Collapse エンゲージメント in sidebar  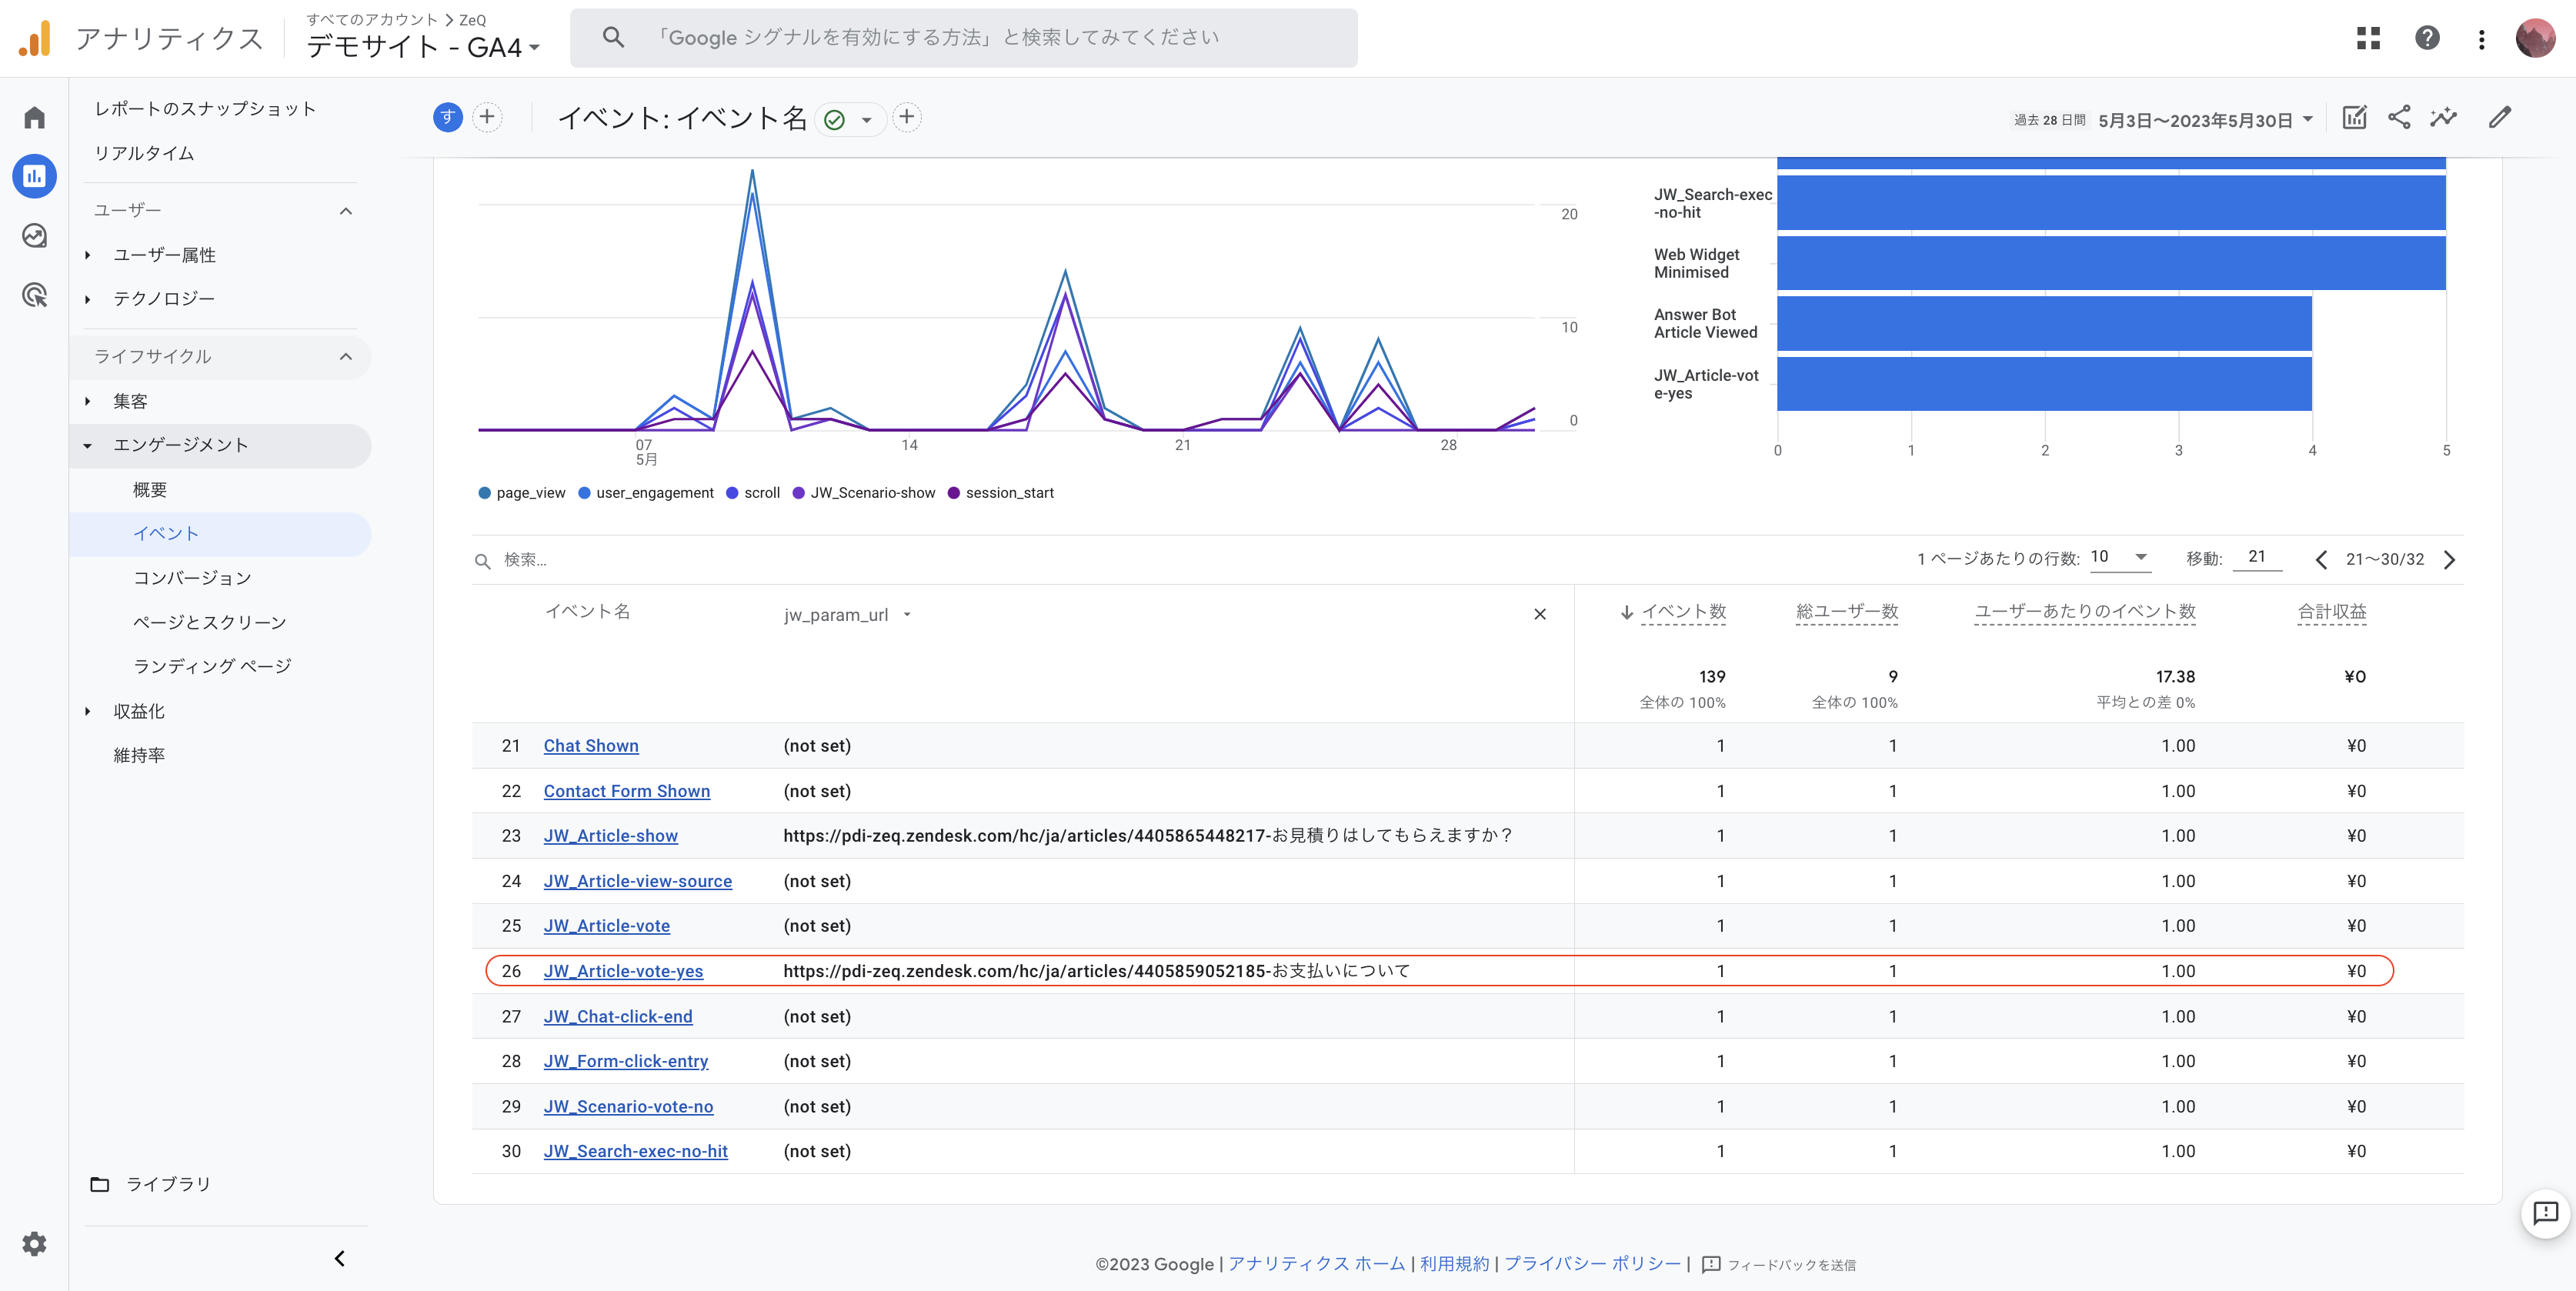pyautogui.click(x=88, y=445)
